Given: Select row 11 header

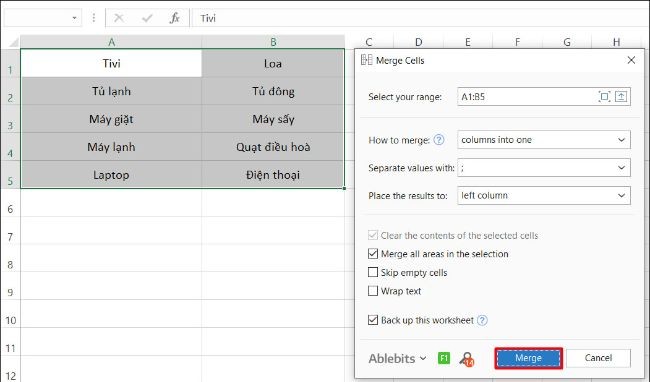Looking at the screenshot, I should tap(10, 342).
